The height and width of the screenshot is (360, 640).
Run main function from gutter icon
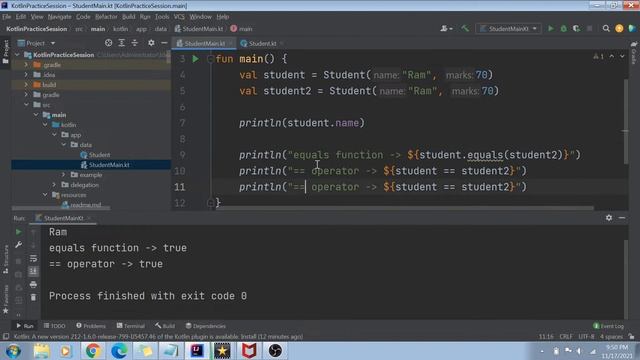196,59
